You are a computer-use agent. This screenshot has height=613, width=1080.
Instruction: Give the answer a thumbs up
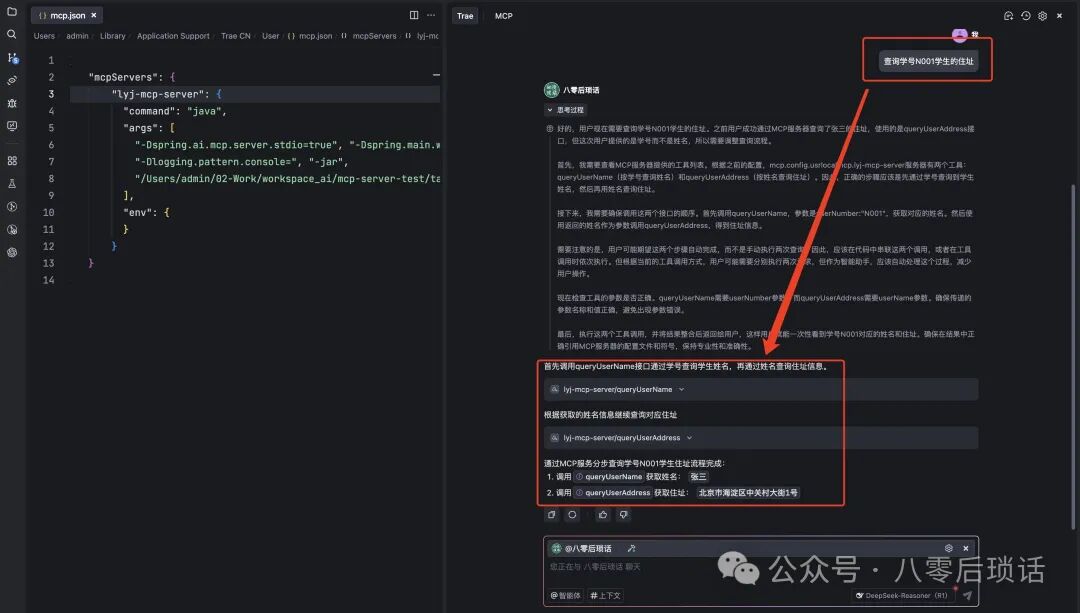pos(602,513)
